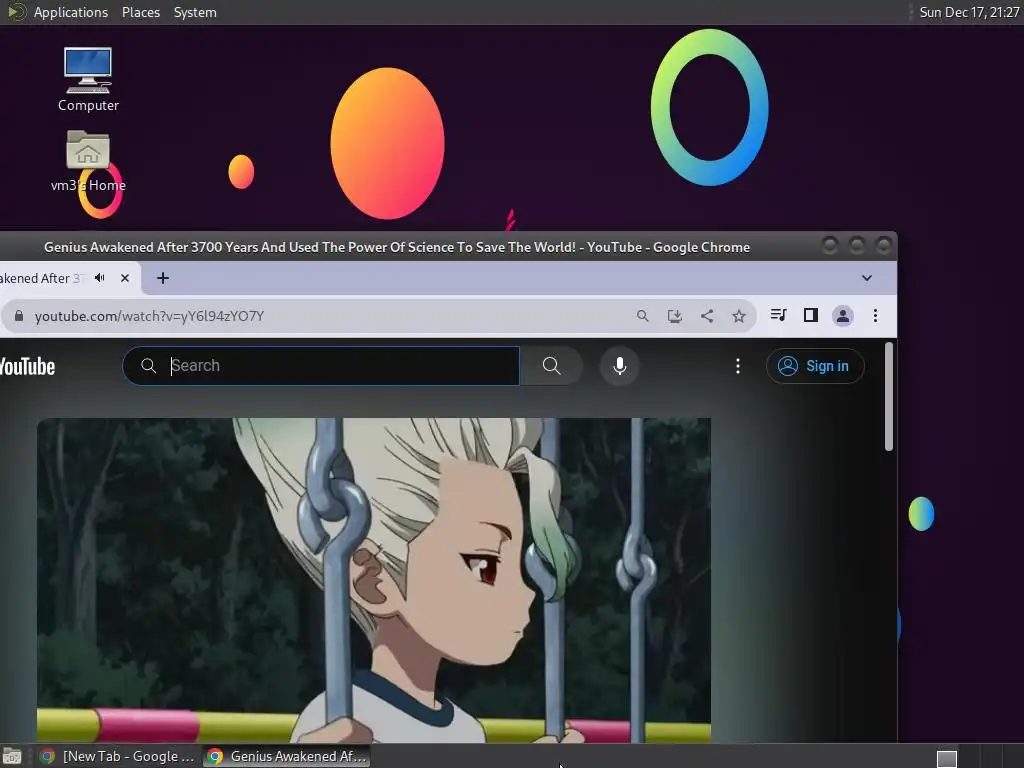The image size is (1024, 768).
Task: Maximize the Chrome window
Action: point(857,246)
